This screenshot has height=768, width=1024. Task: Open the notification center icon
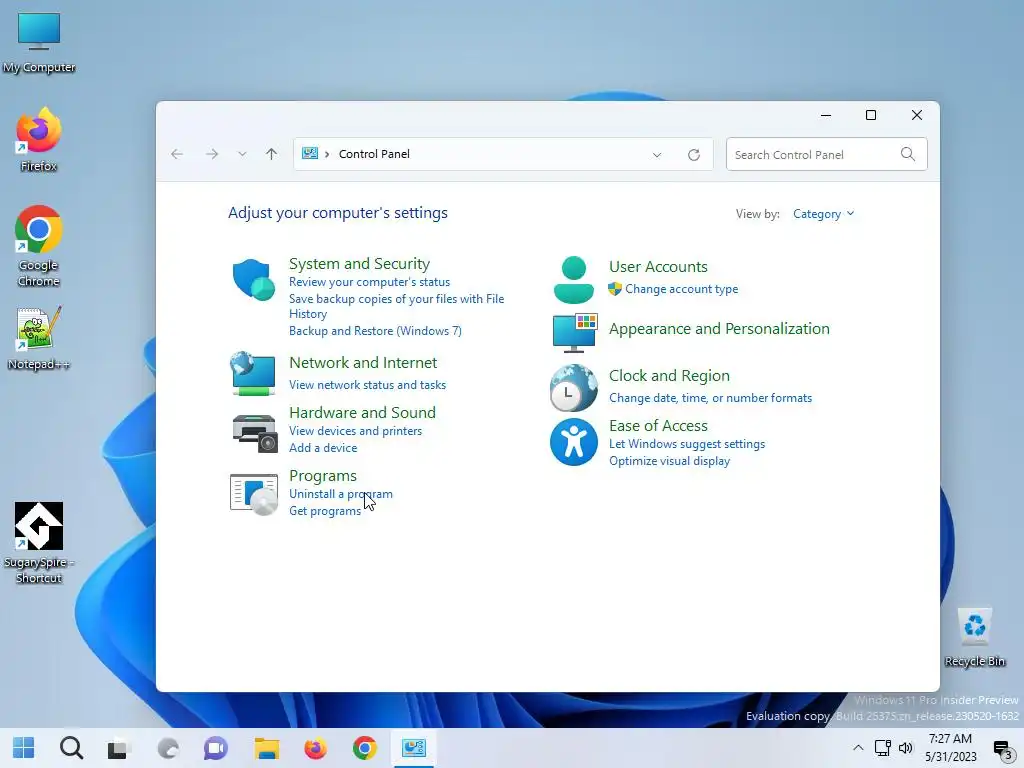click(1002, 749)
